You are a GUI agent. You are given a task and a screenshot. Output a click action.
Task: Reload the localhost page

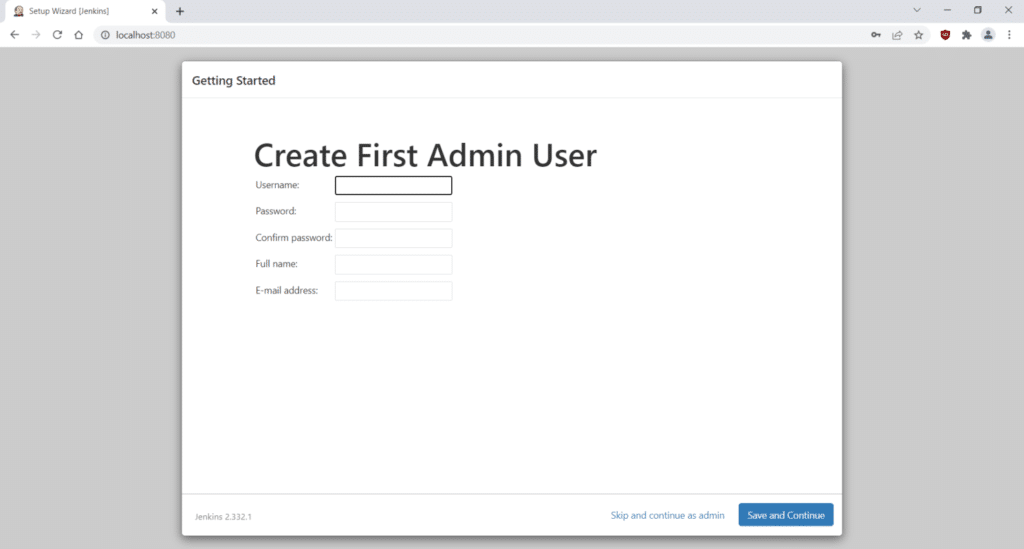pos(57,35)
